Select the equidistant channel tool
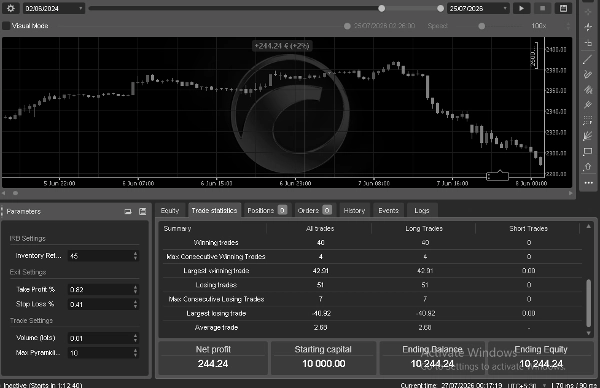This screenshot has height=388, width=600. coord(588,90)
